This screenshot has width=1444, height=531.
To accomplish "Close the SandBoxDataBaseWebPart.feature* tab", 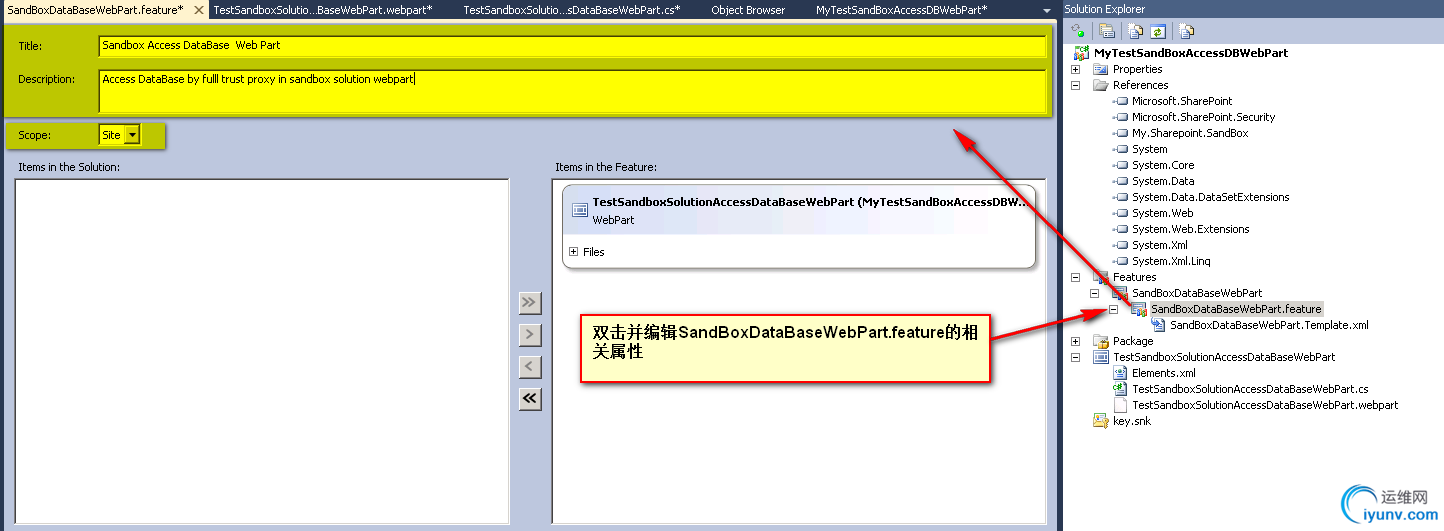I will click(x=198, y=10).
